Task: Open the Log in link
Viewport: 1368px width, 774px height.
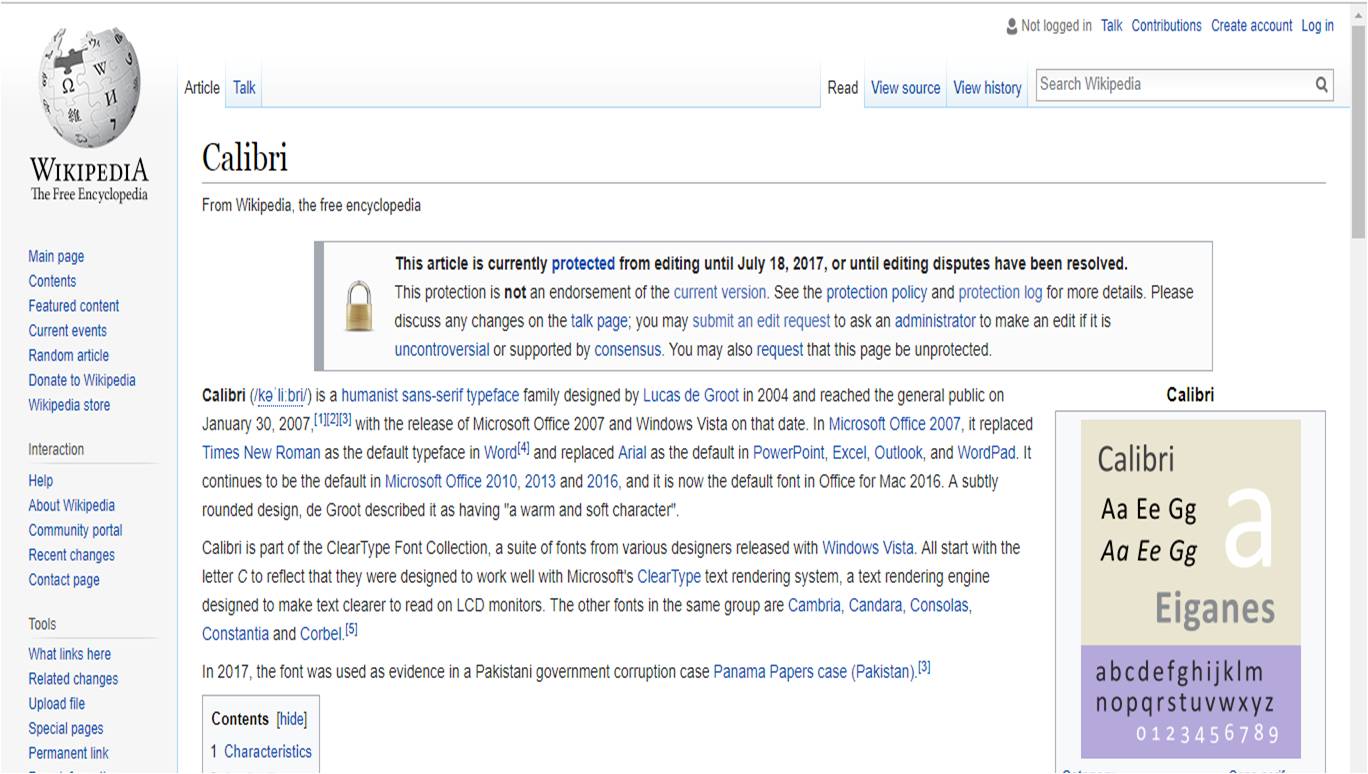Action: pos(1317,26)
